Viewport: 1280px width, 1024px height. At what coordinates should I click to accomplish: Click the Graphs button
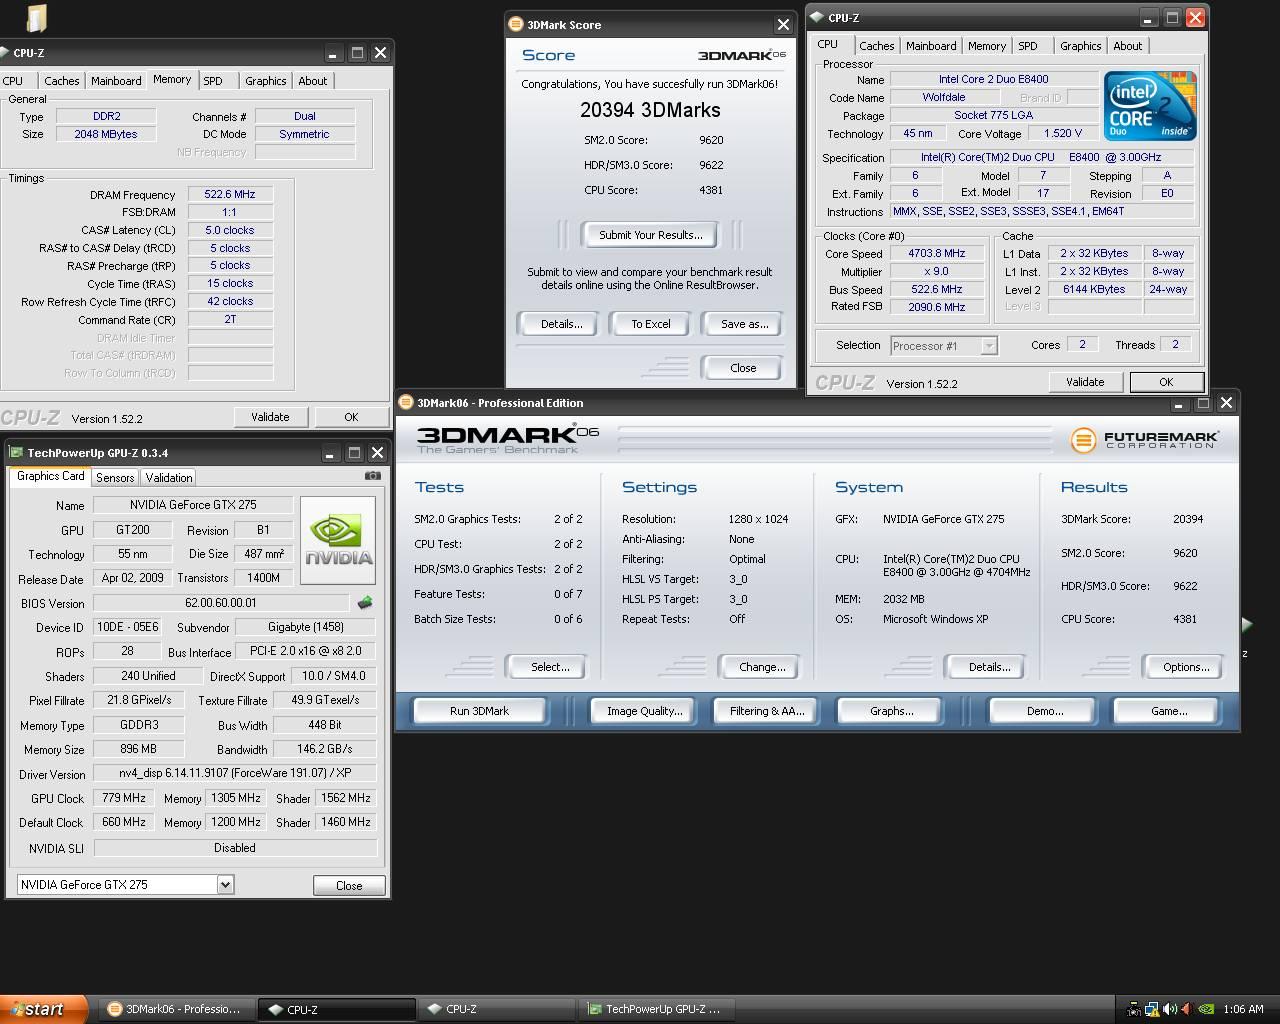[891, 711]
